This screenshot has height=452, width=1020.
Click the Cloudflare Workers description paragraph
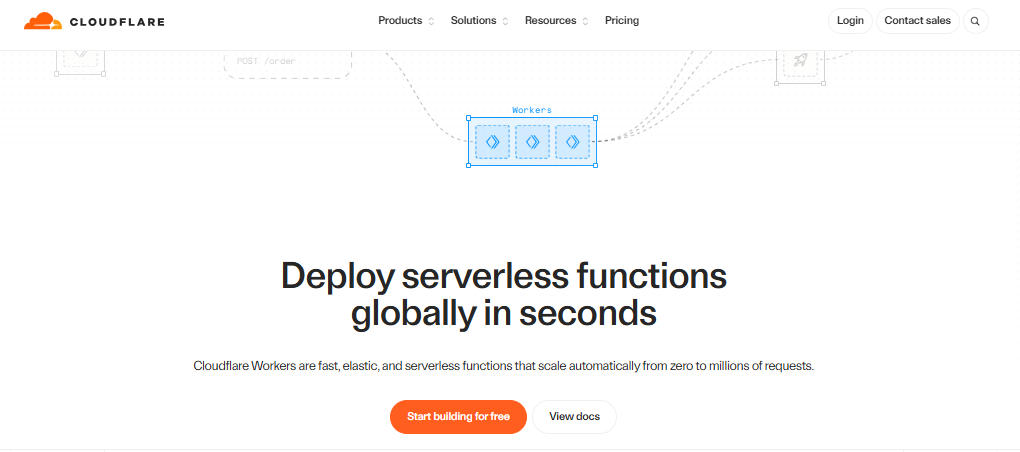pos(503,366)
